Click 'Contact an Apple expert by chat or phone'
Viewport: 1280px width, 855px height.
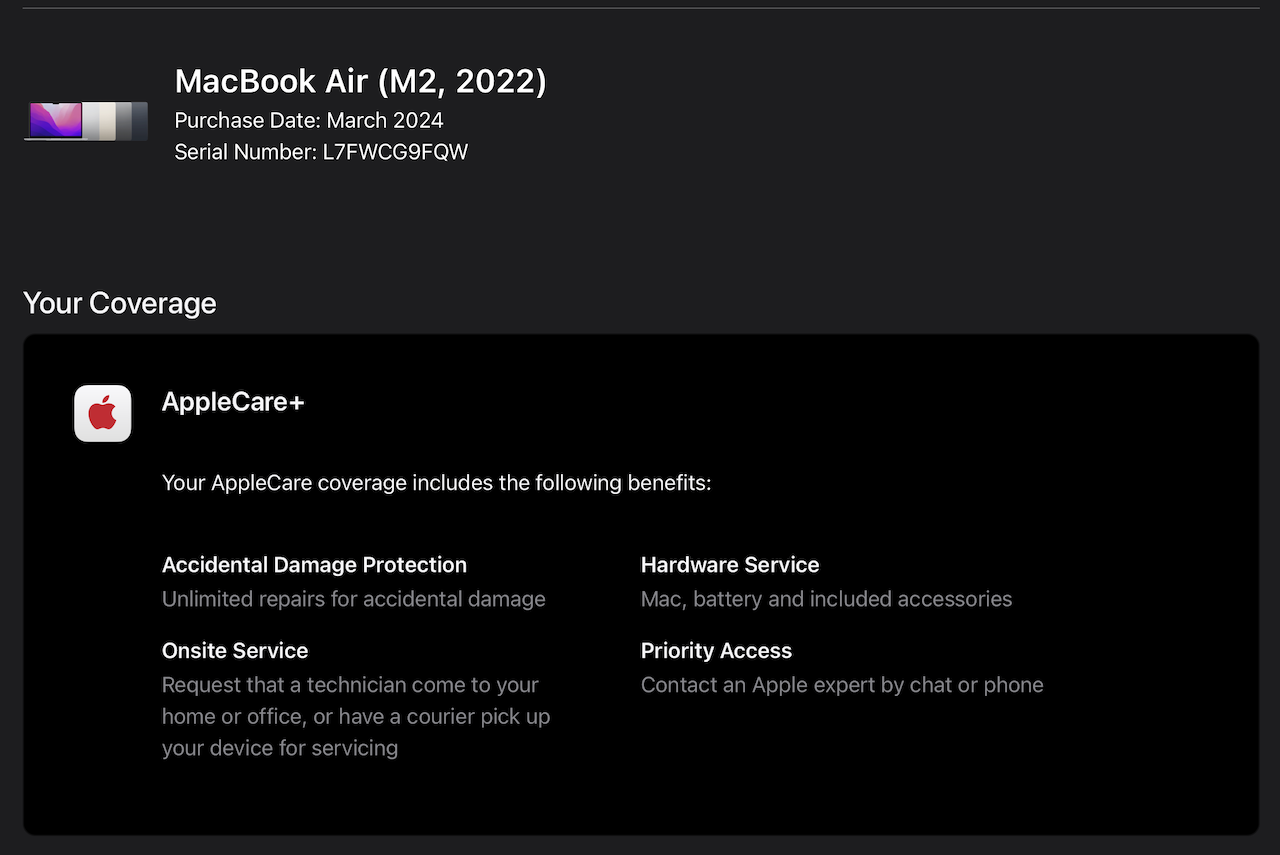tap(842, 685)
